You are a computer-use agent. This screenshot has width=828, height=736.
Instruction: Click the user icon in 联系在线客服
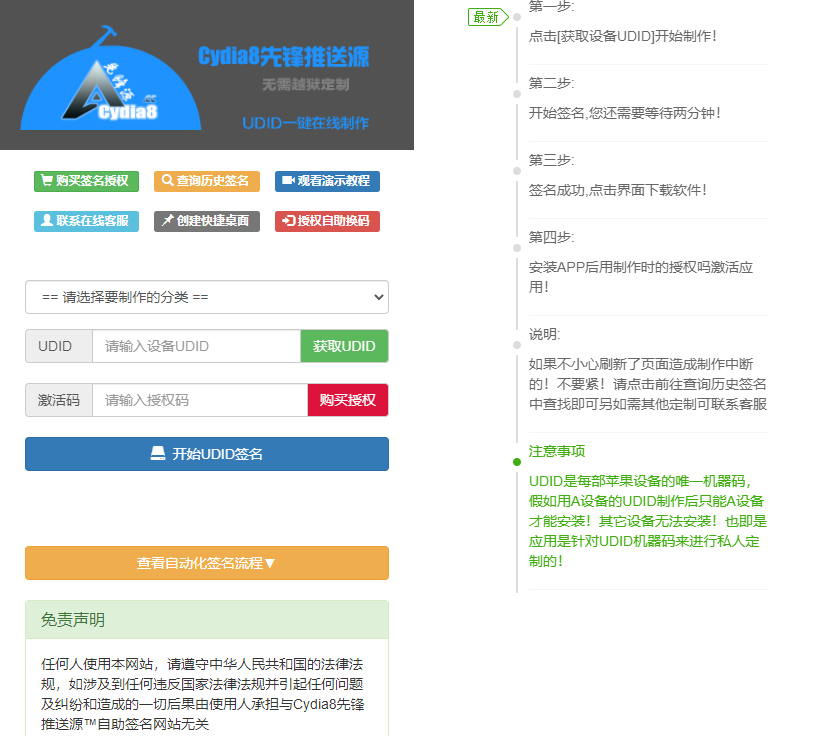coord(47,220)
